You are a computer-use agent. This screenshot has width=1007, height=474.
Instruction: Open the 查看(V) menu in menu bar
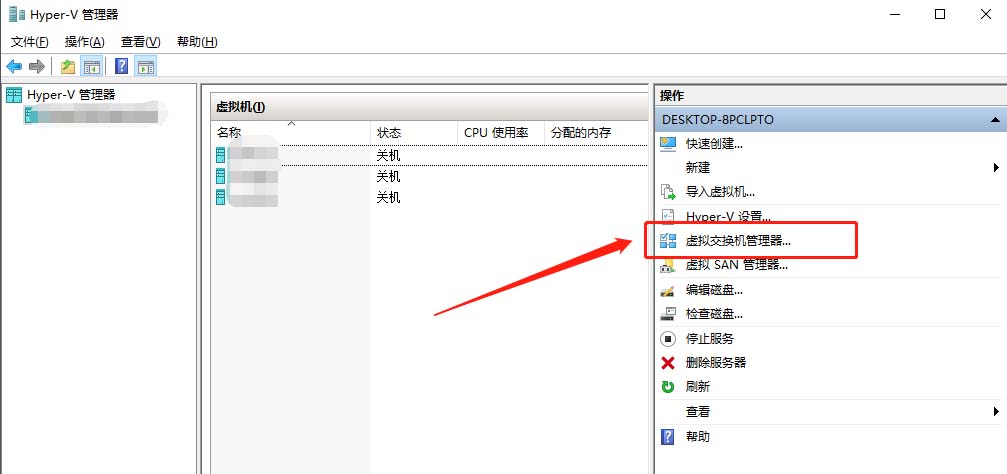click(x=141, y=42)
